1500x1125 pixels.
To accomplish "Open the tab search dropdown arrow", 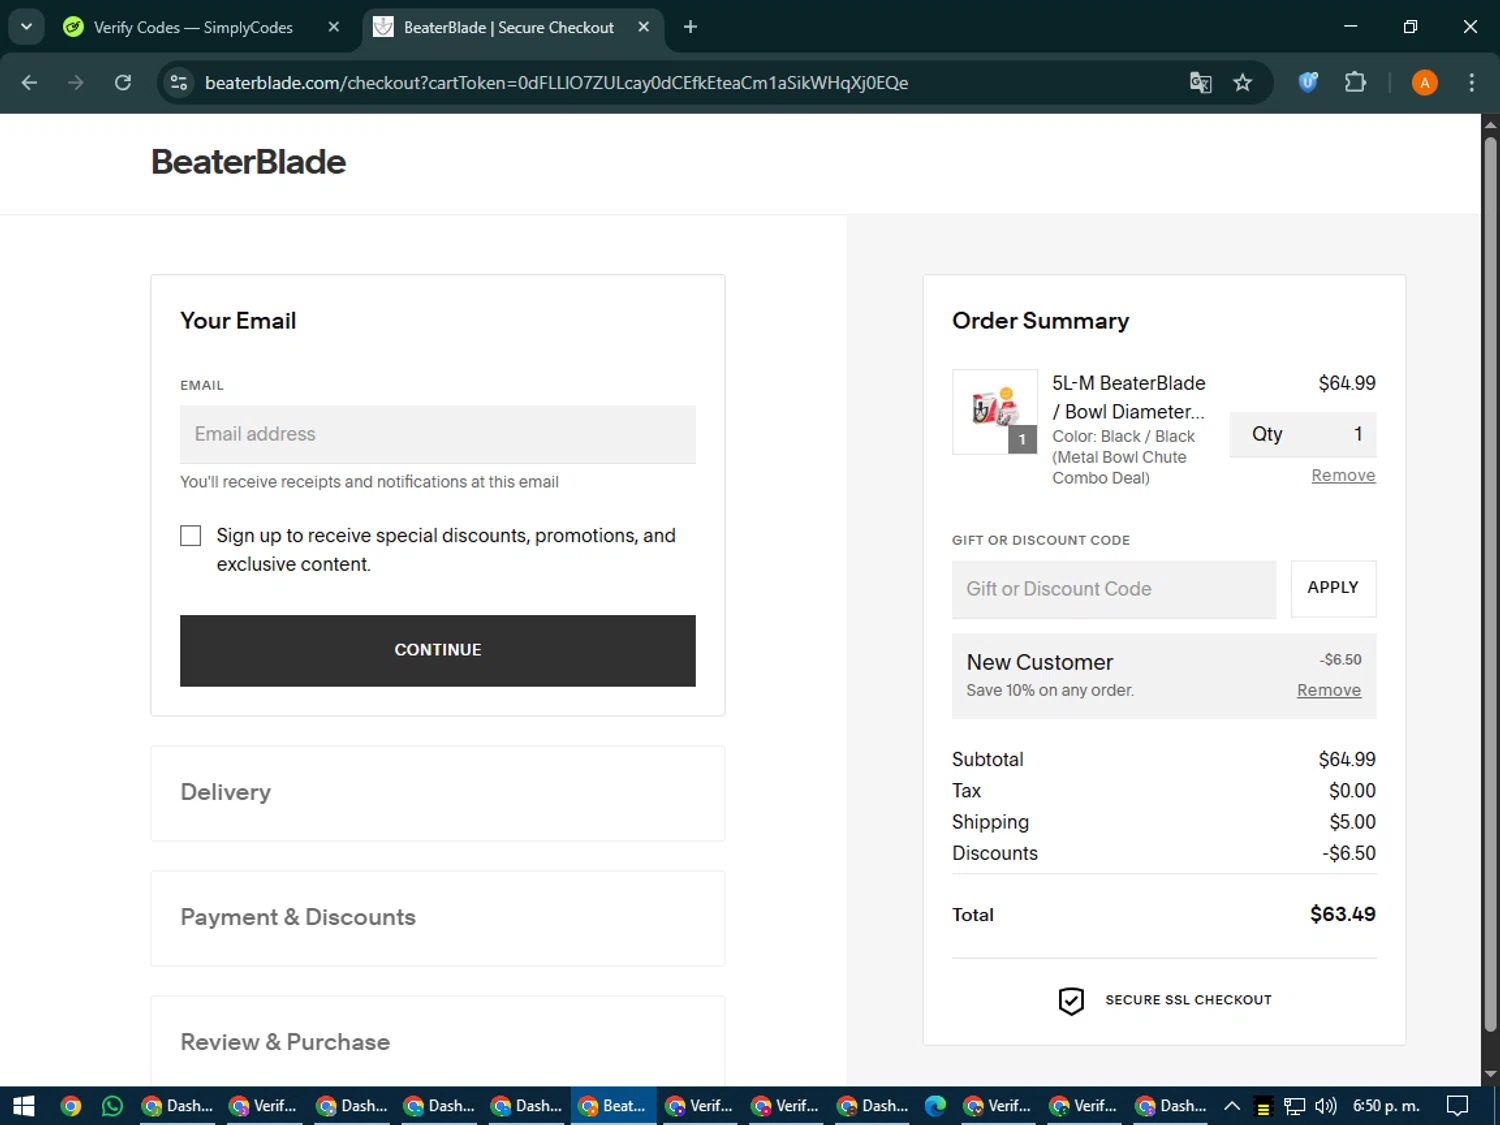I will pos(26,27).
